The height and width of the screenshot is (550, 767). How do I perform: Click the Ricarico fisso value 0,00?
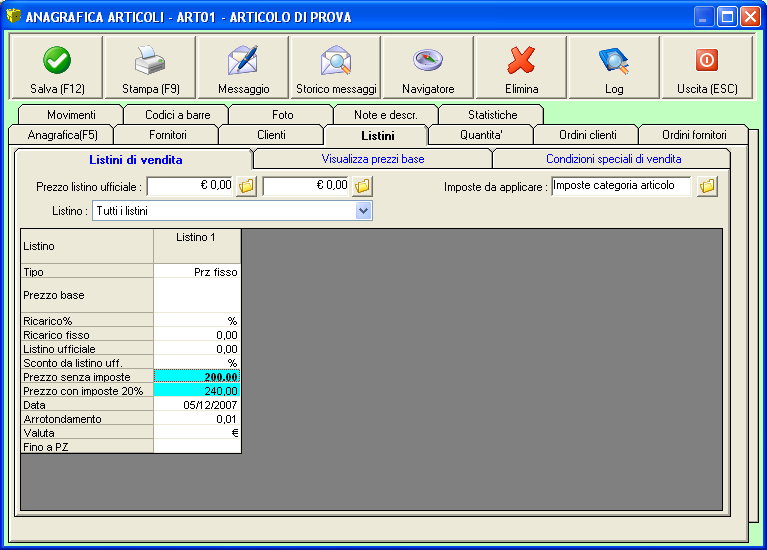197,335
